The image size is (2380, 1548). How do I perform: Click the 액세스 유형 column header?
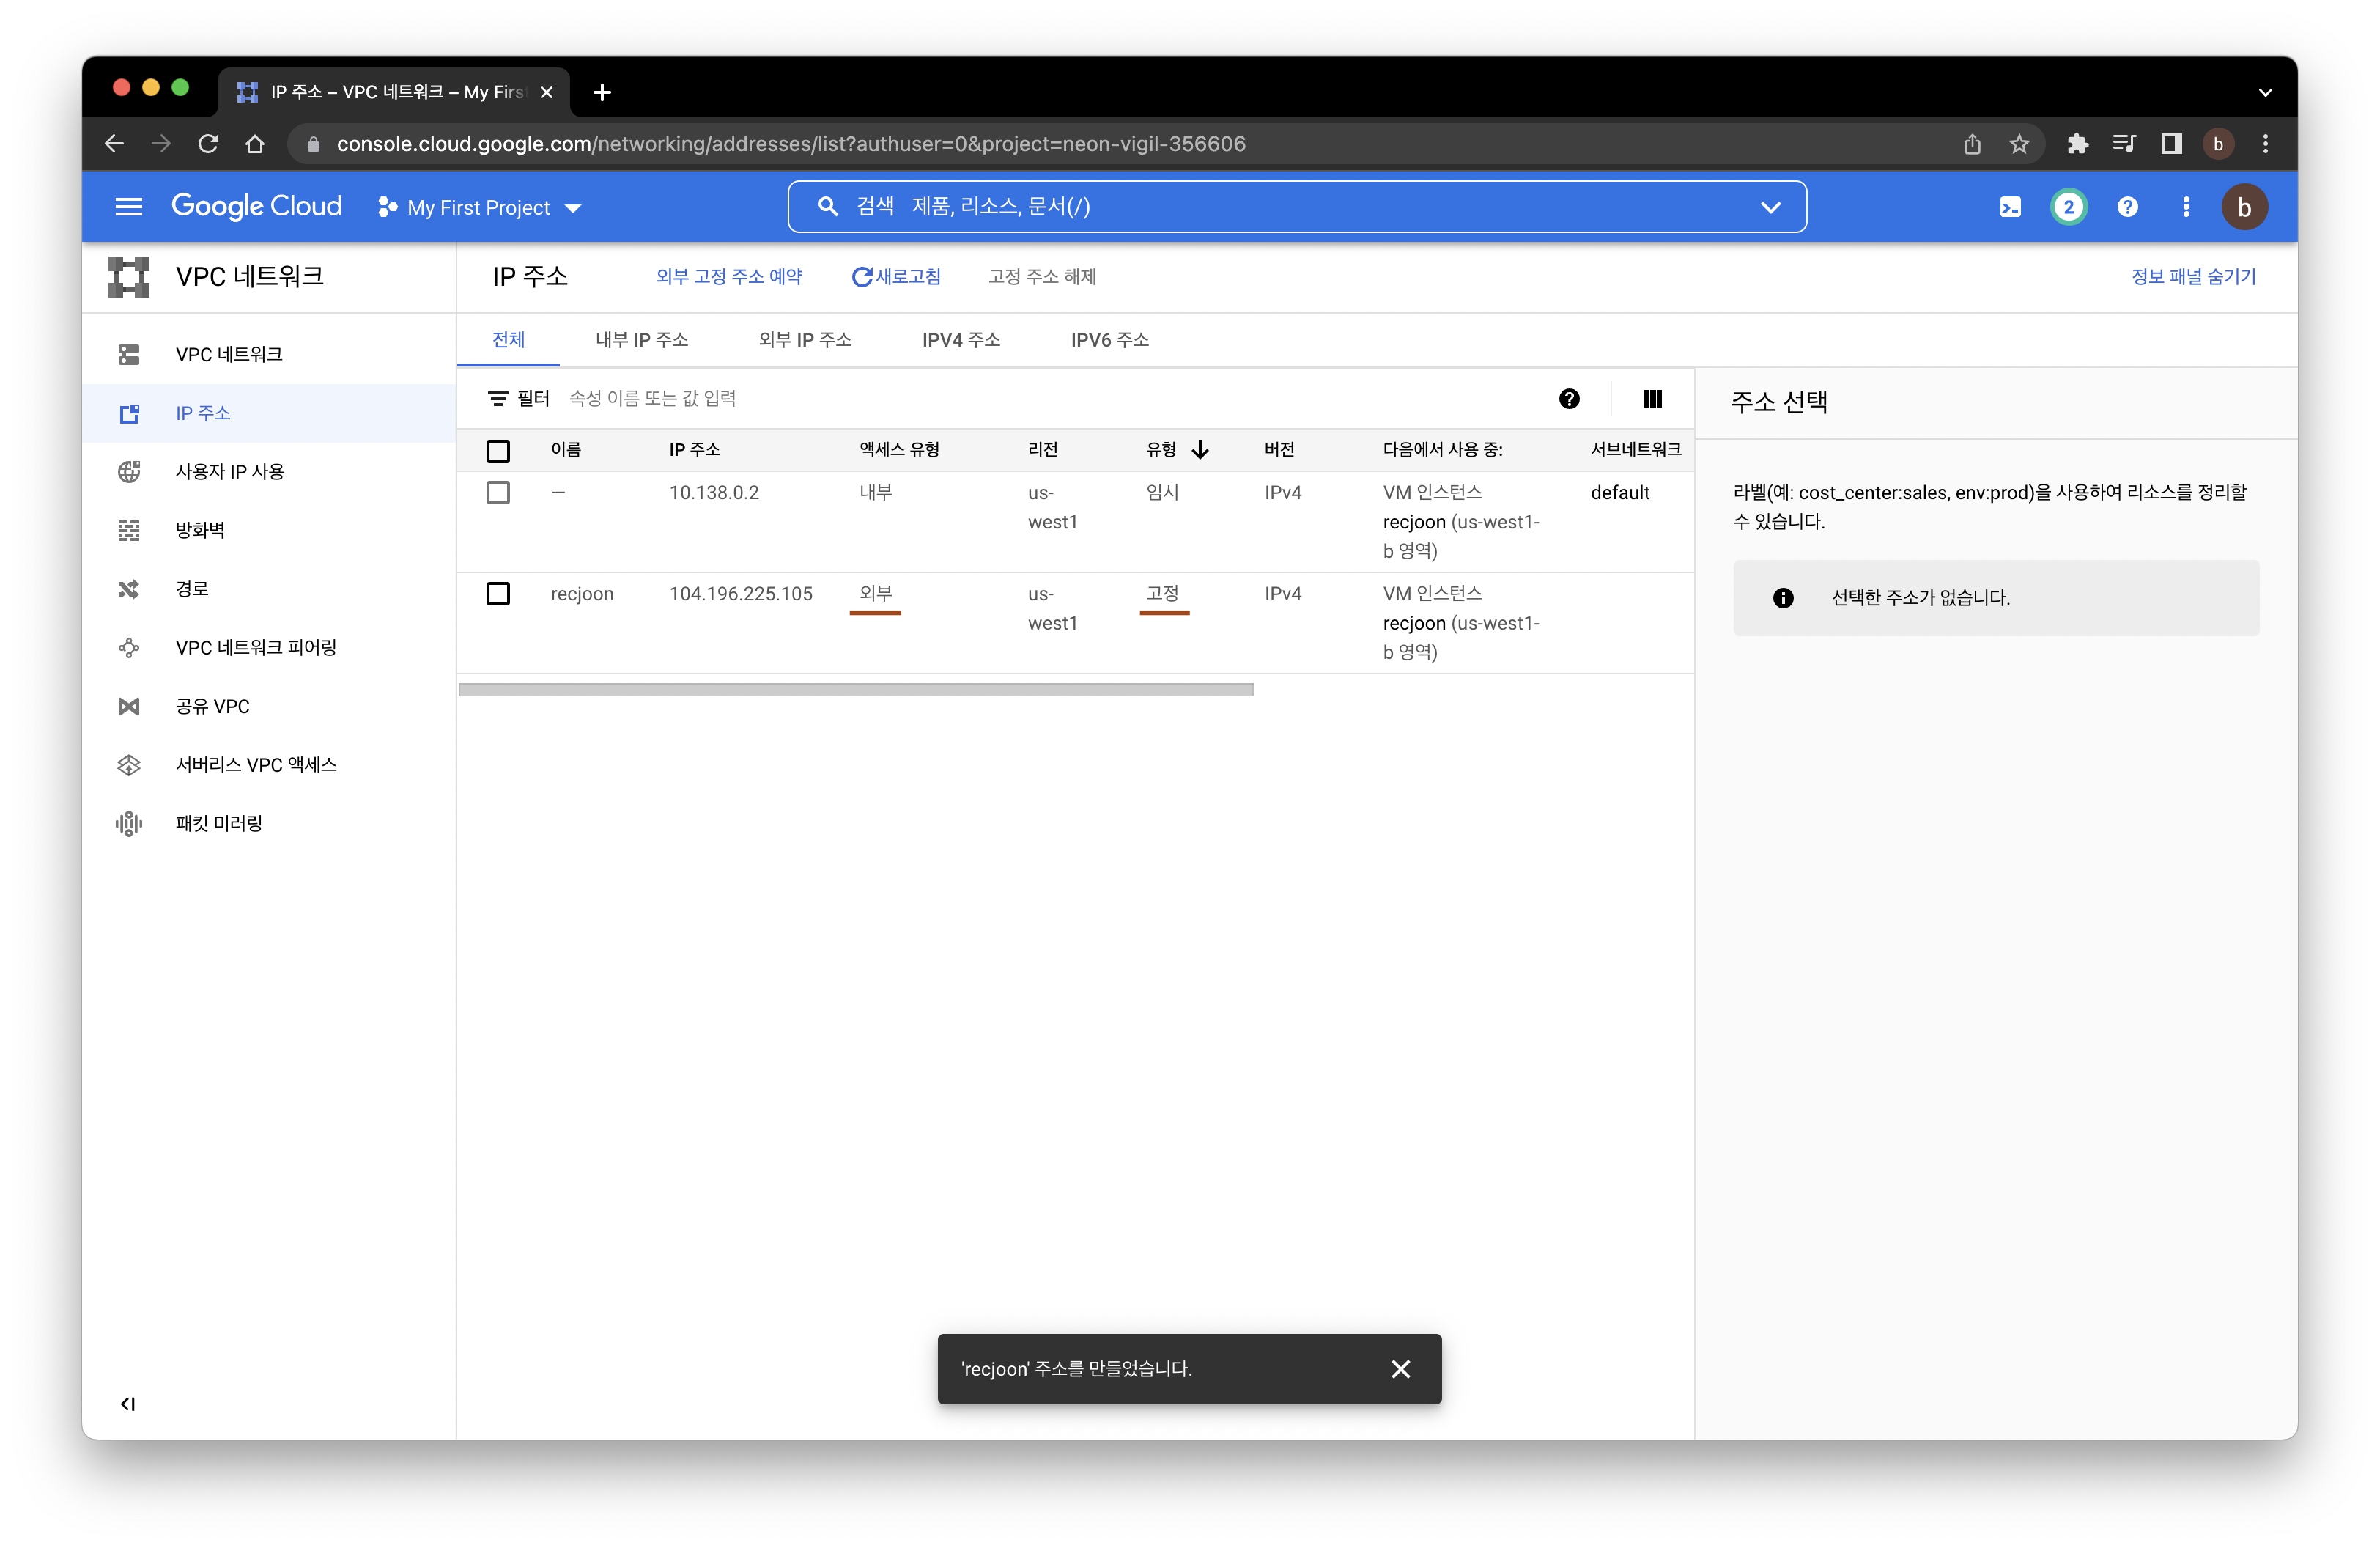(899, 450)
